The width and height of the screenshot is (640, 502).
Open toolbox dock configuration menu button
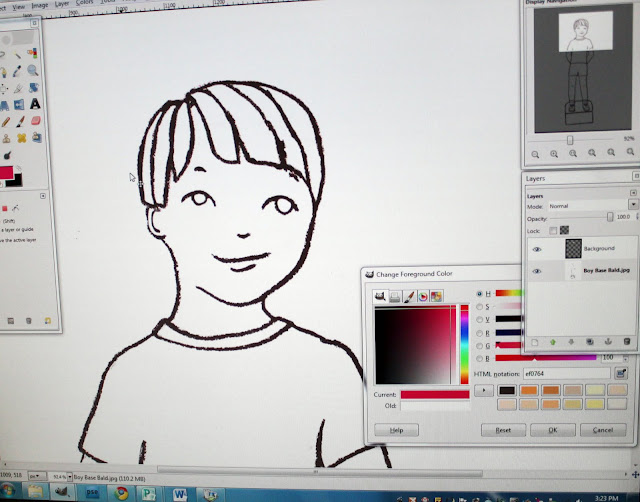[34, 23]
